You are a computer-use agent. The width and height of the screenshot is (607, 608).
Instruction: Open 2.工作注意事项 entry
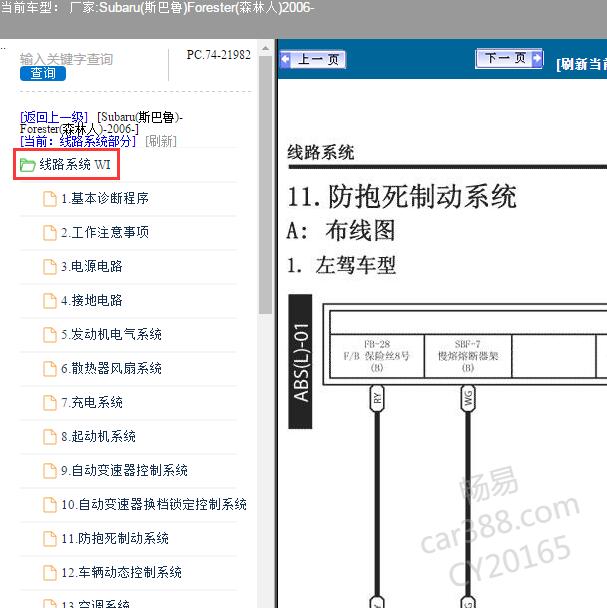(105, 233)
